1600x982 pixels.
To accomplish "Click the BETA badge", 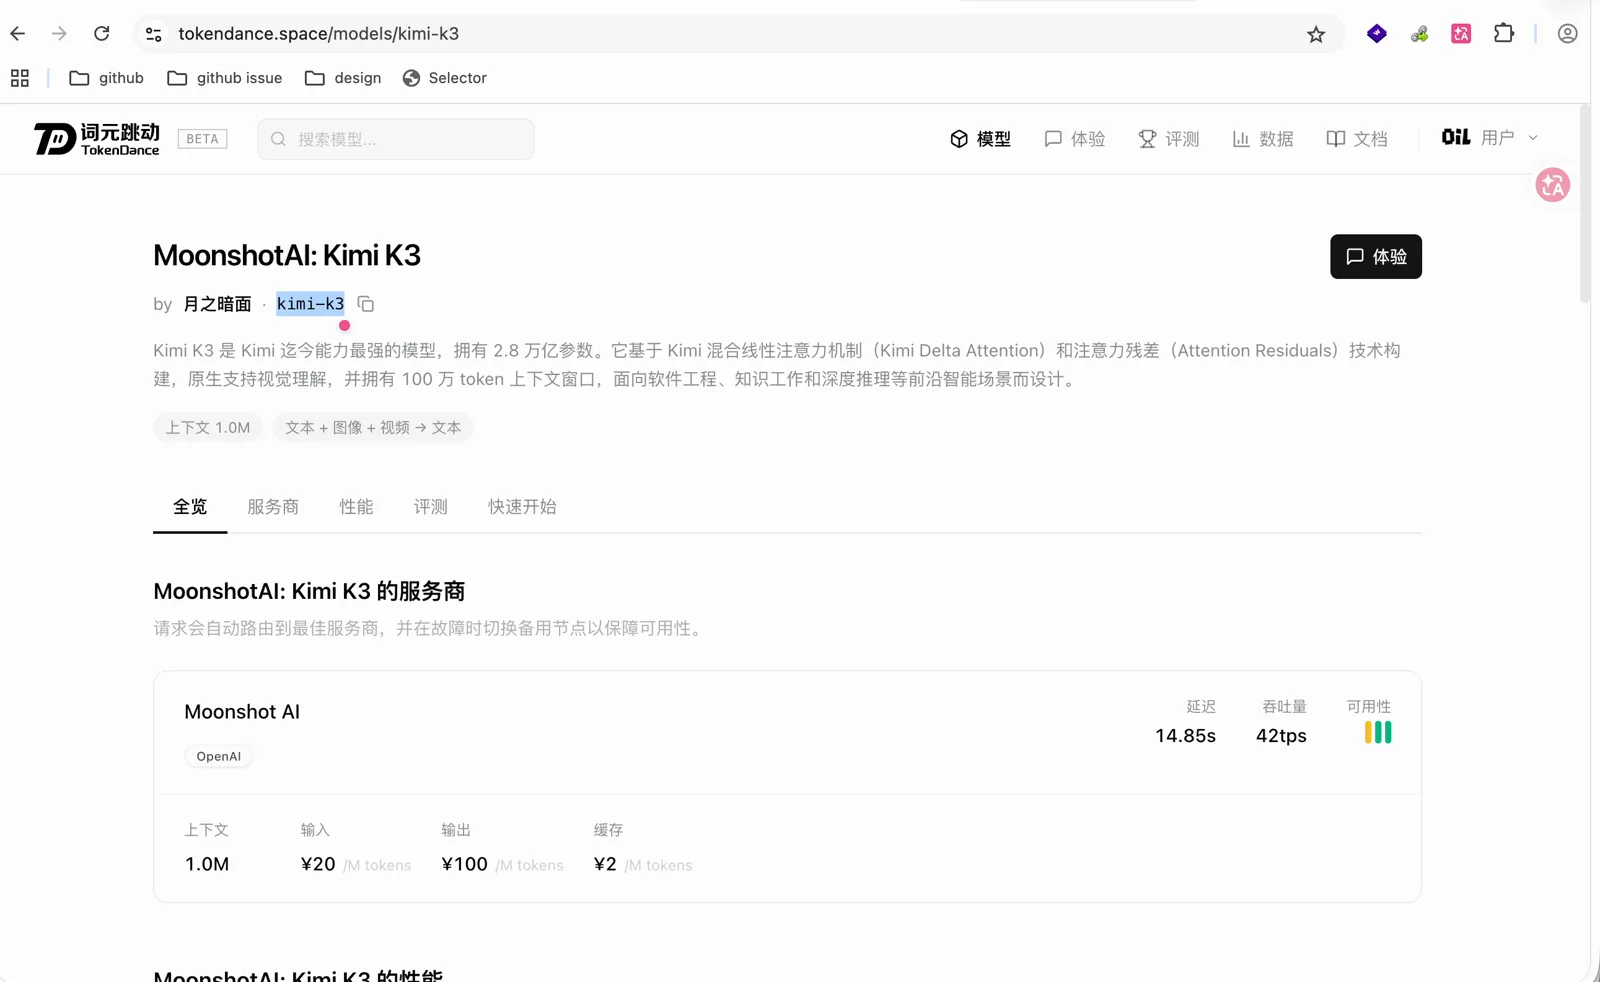I will pyautogui.click(x=202, y=139).
